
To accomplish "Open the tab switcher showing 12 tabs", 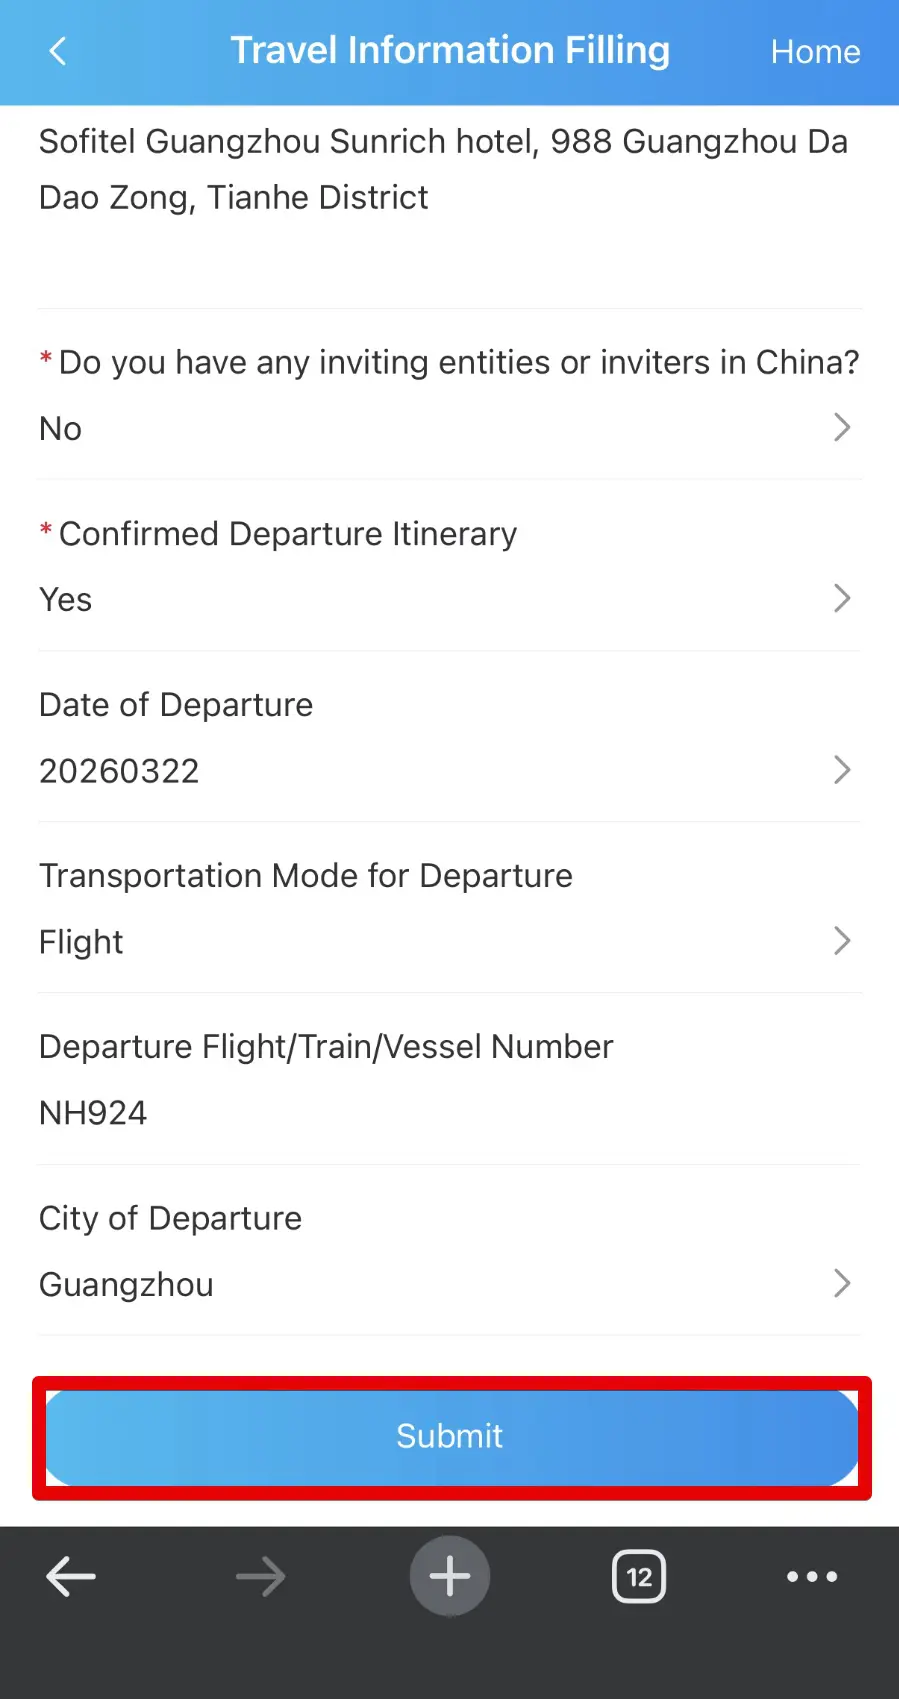I will [639, 1577].
